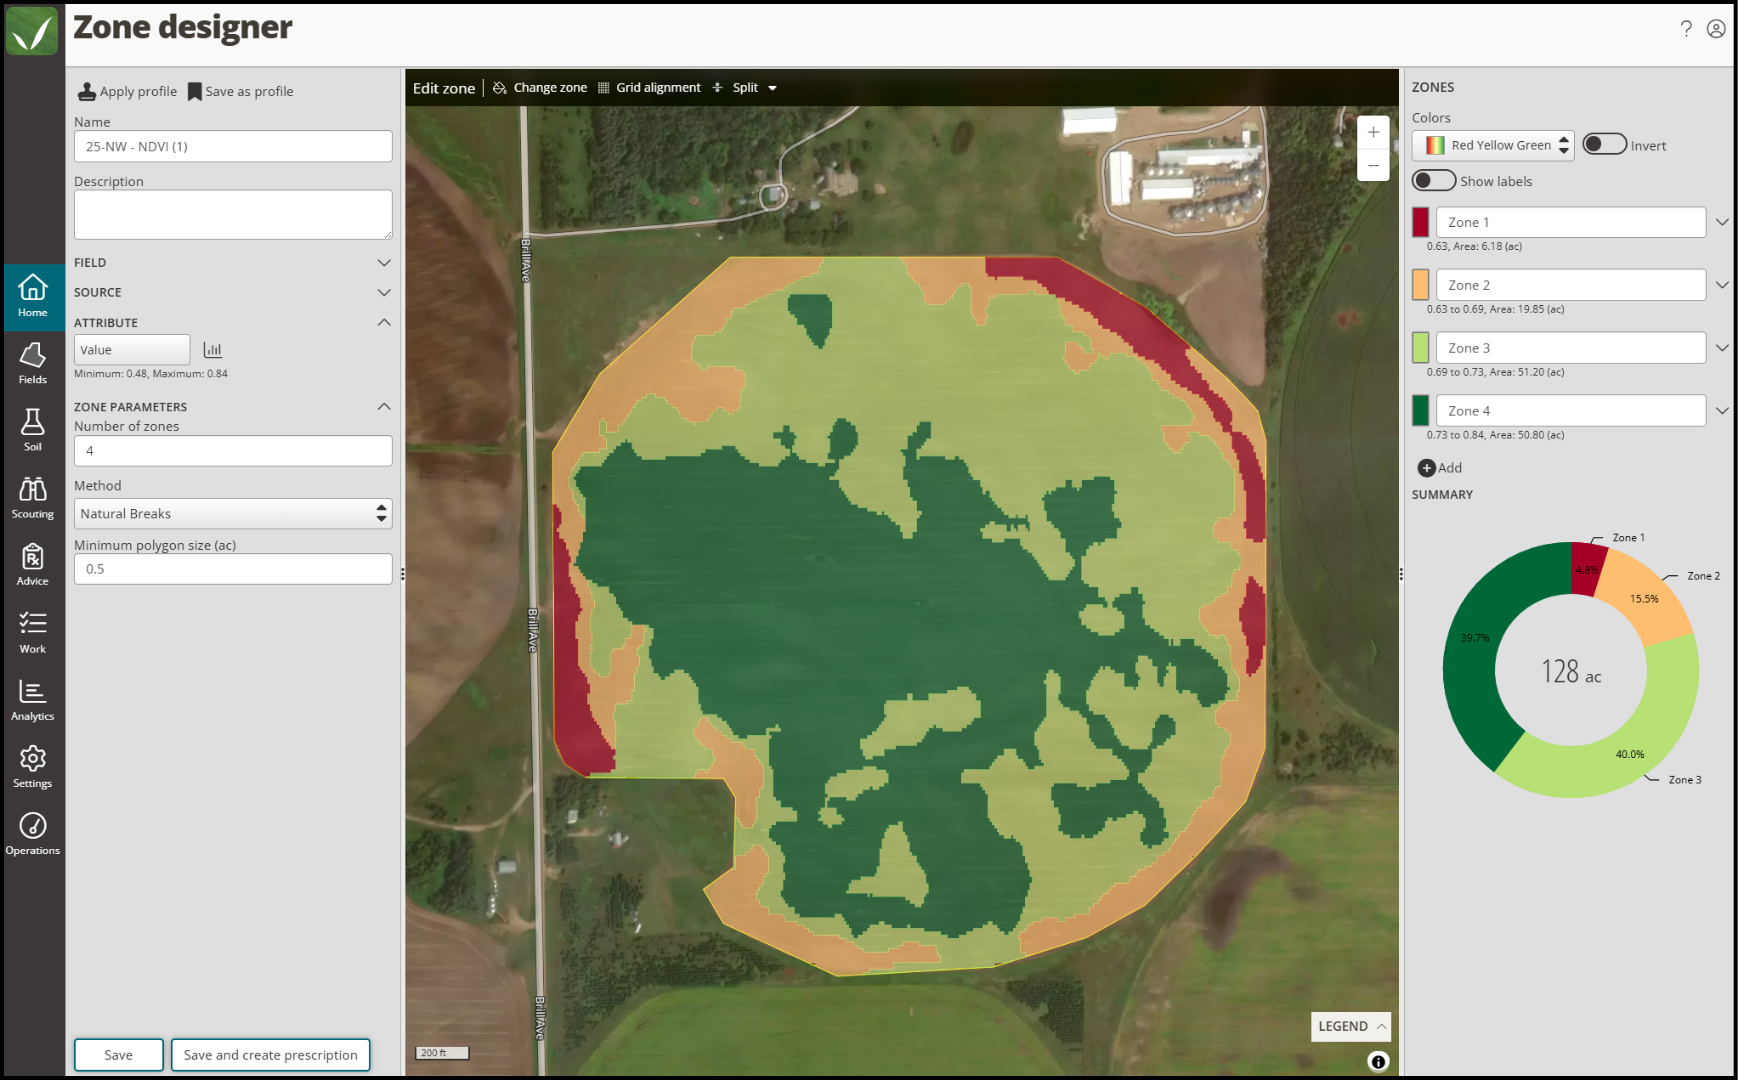
Task: Click Zone 2 orange color swatch
Action: pos(1420,285)
